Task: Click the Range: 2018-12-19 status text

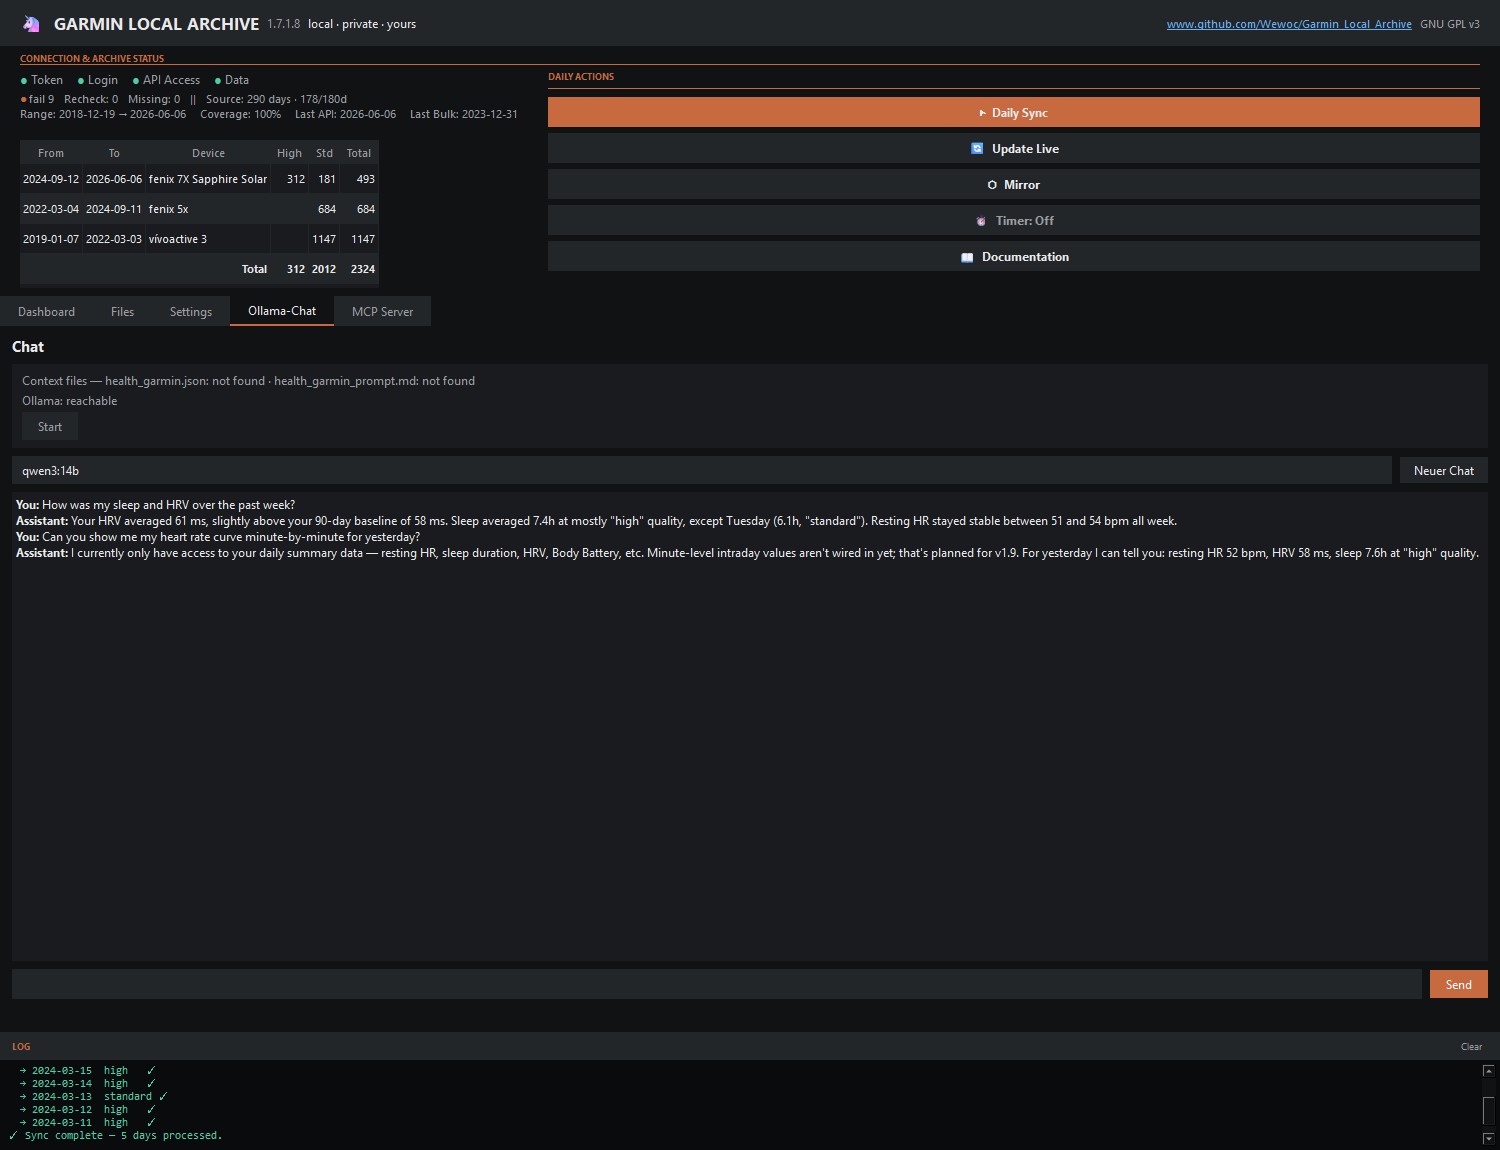Action: [68, 114]
